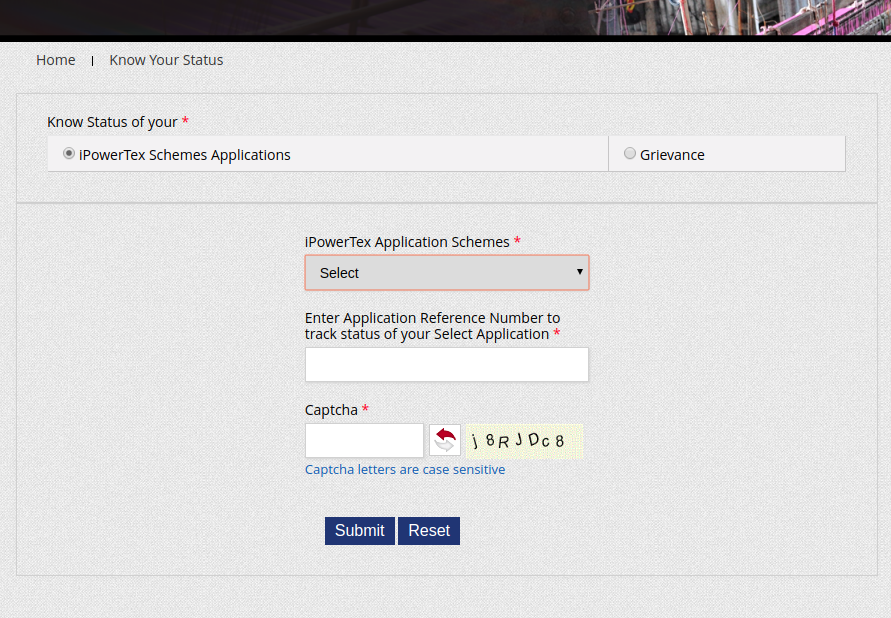This screenshot has width=891, height=618.
Task: Go to Home in the breadcrumb
Action: point(56,60)
